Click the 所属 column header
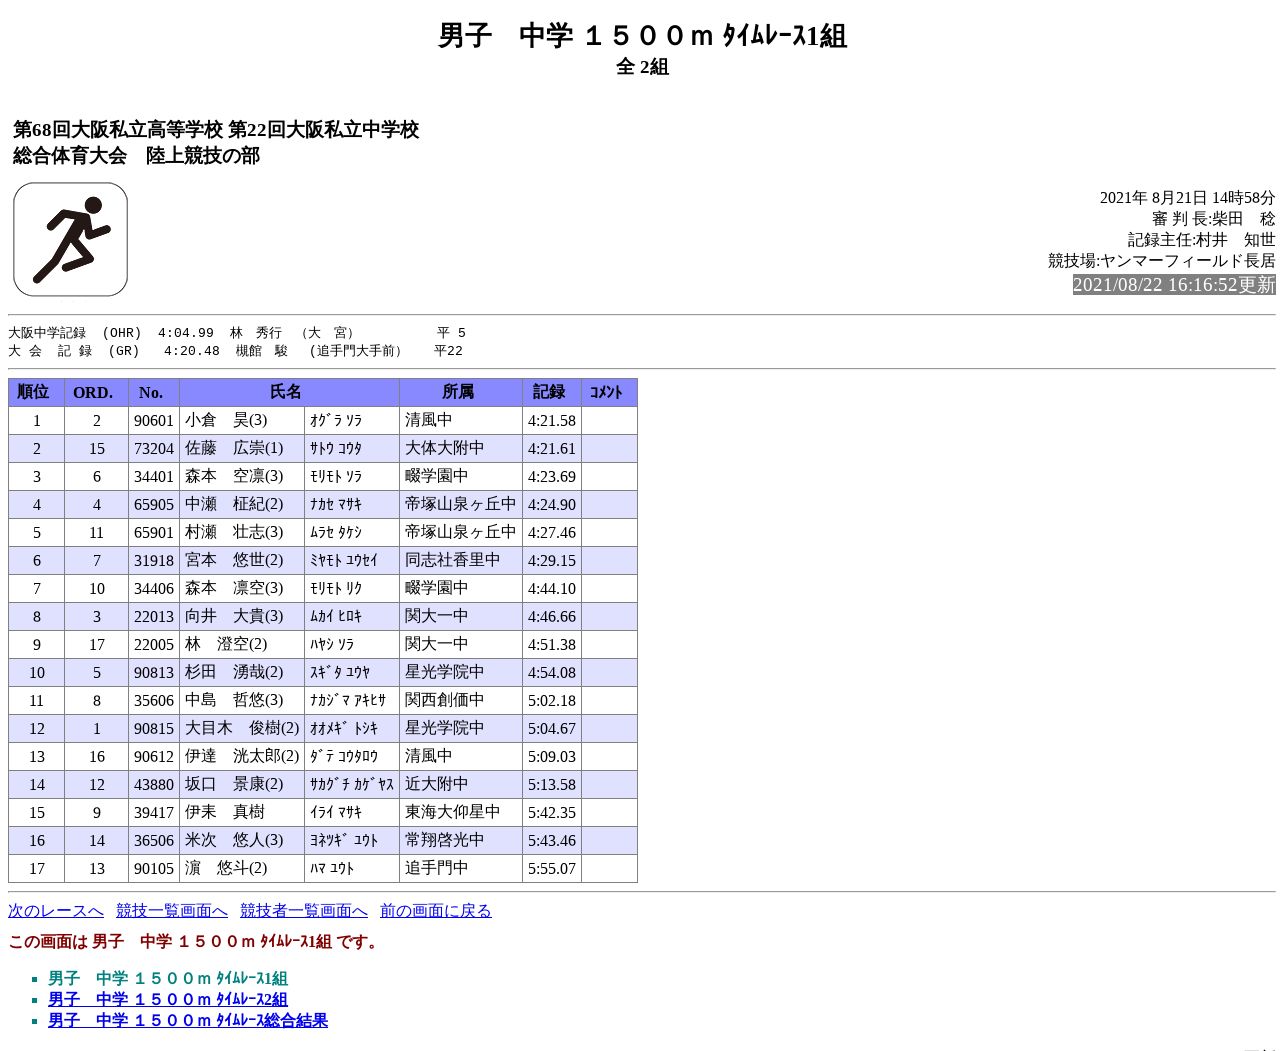Image resolution: width=1284 pixels, height=1051 pixels. (461, 393)
